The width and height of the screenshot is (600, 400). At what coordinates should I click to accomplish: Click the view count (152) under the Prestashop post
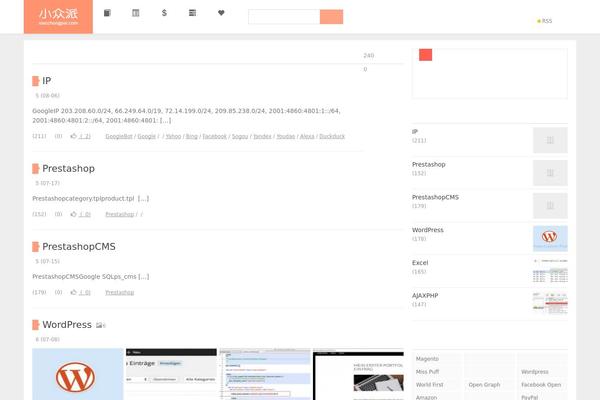[x=39, y=214]
